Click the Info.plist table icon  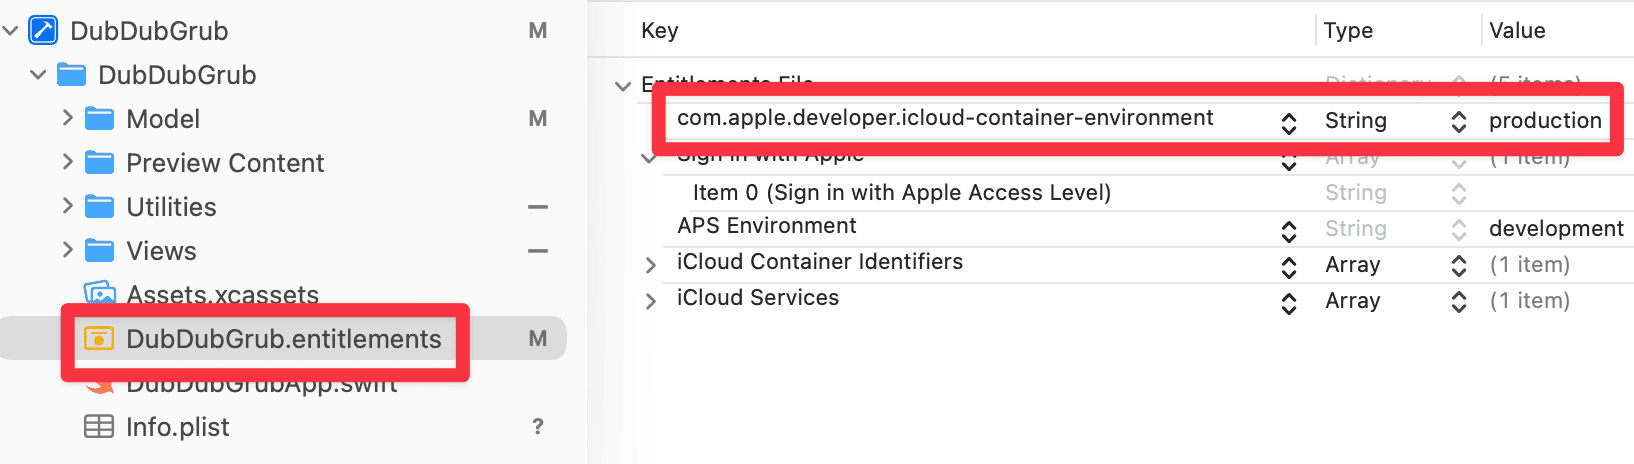click(98, 427)
